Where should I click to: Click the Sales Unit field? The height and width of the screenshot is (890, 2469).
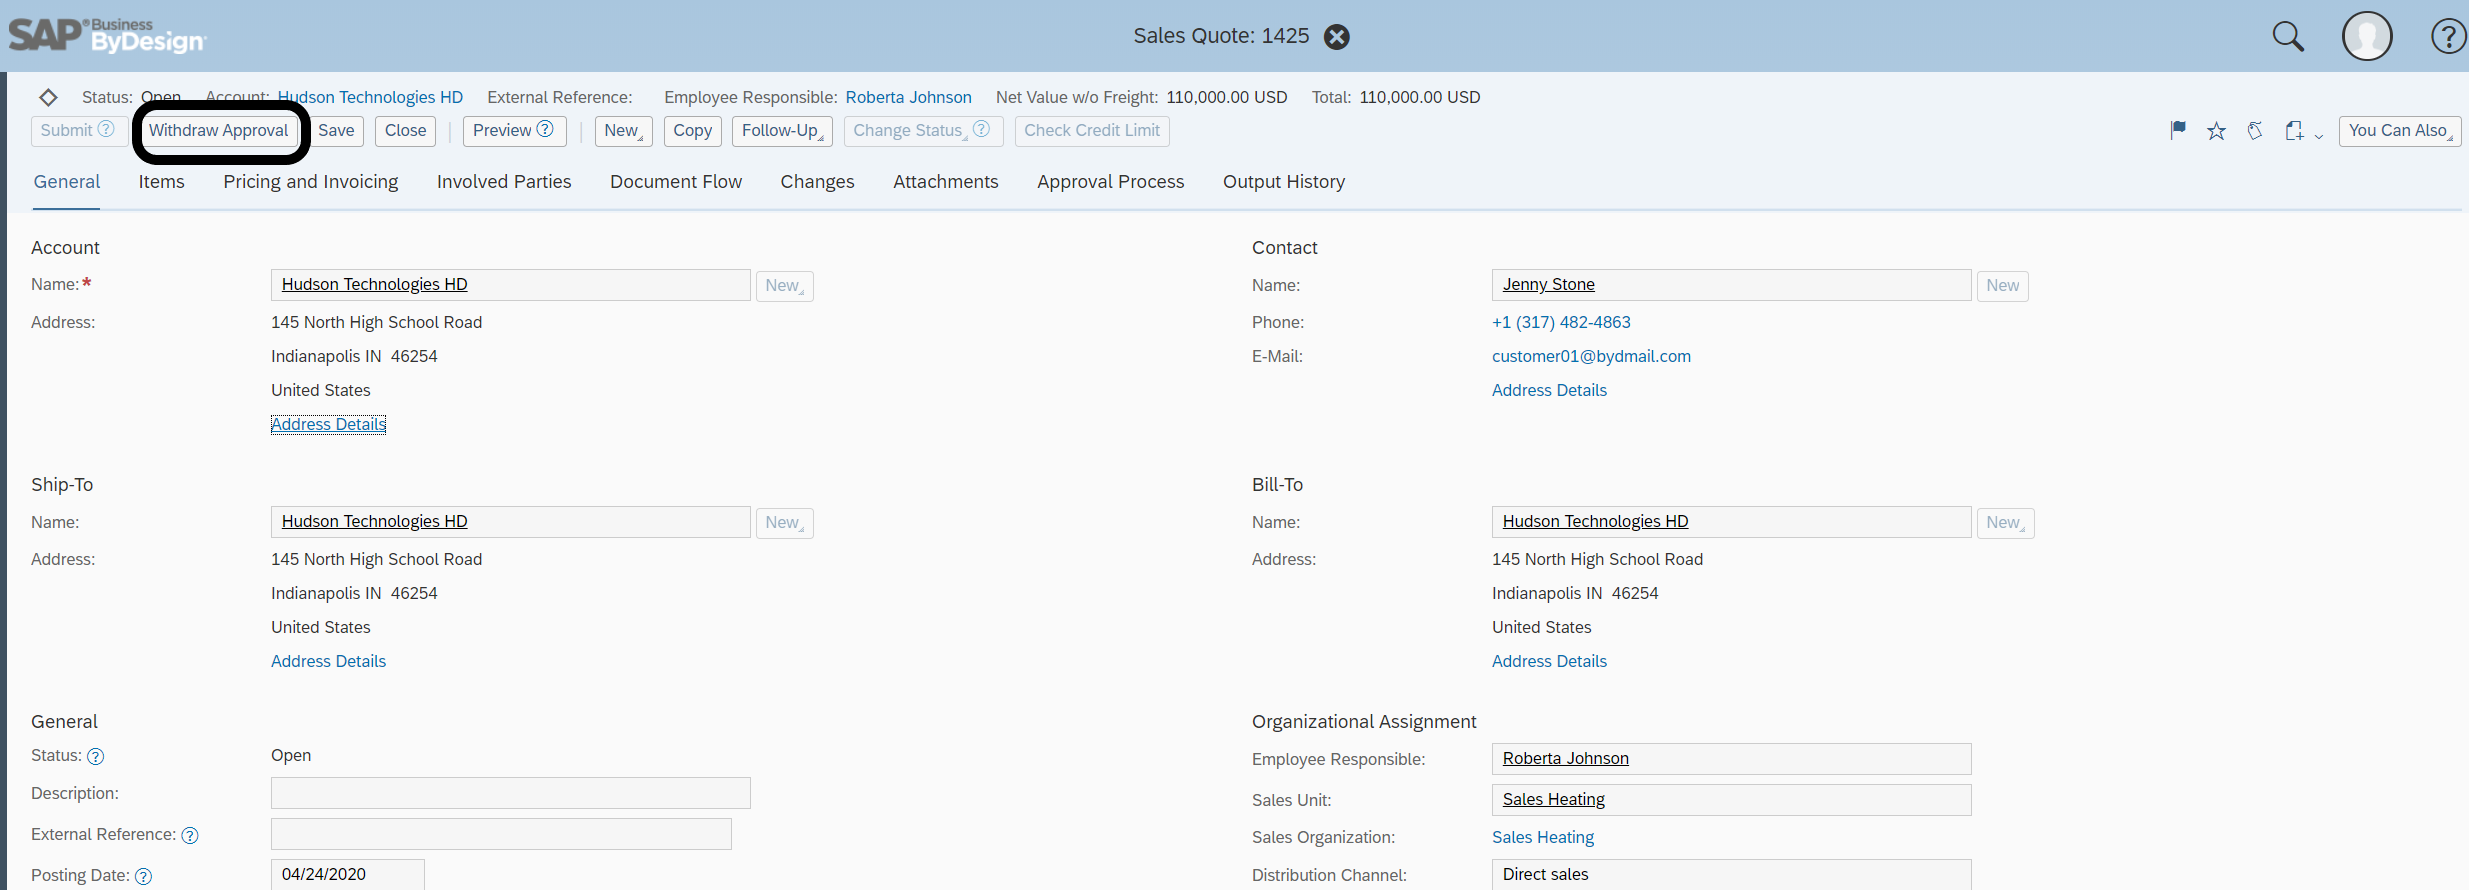click(x=1732, y=800)
